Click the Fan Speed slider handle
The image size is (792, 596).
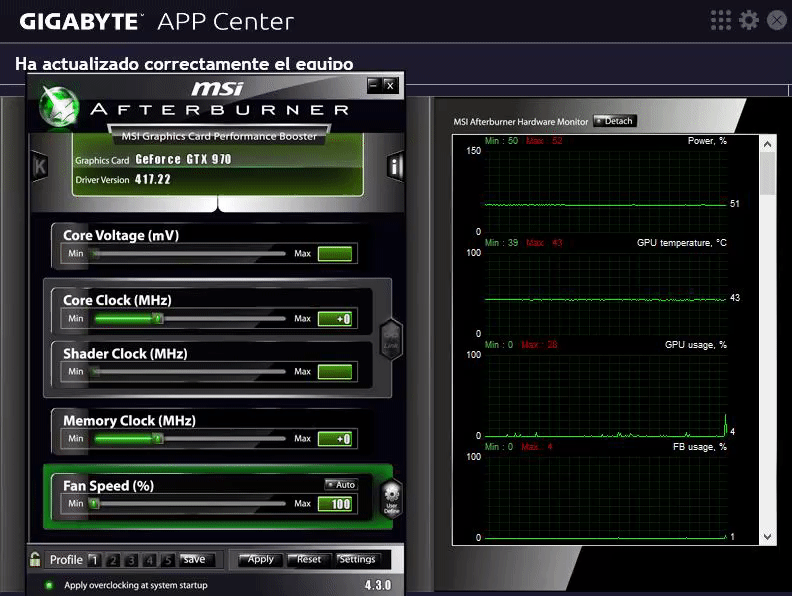point(94,504)
